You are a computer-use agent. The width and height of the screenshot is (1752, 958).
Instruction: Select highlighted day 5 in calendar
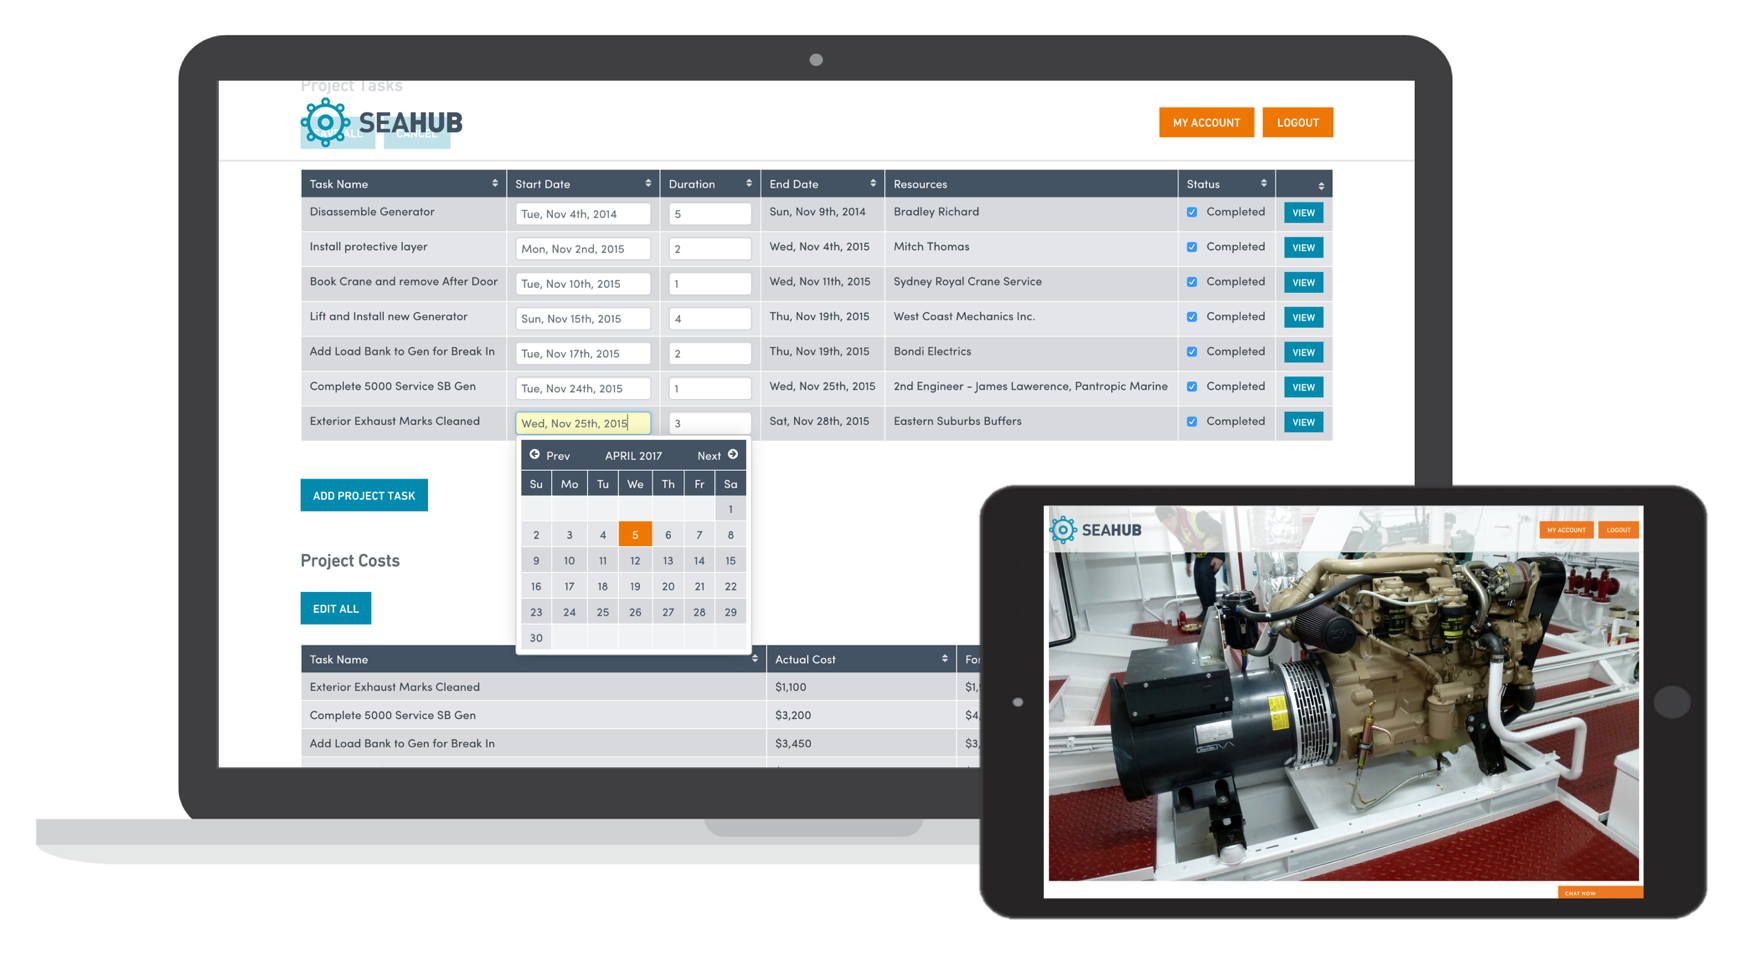(635, 535)
